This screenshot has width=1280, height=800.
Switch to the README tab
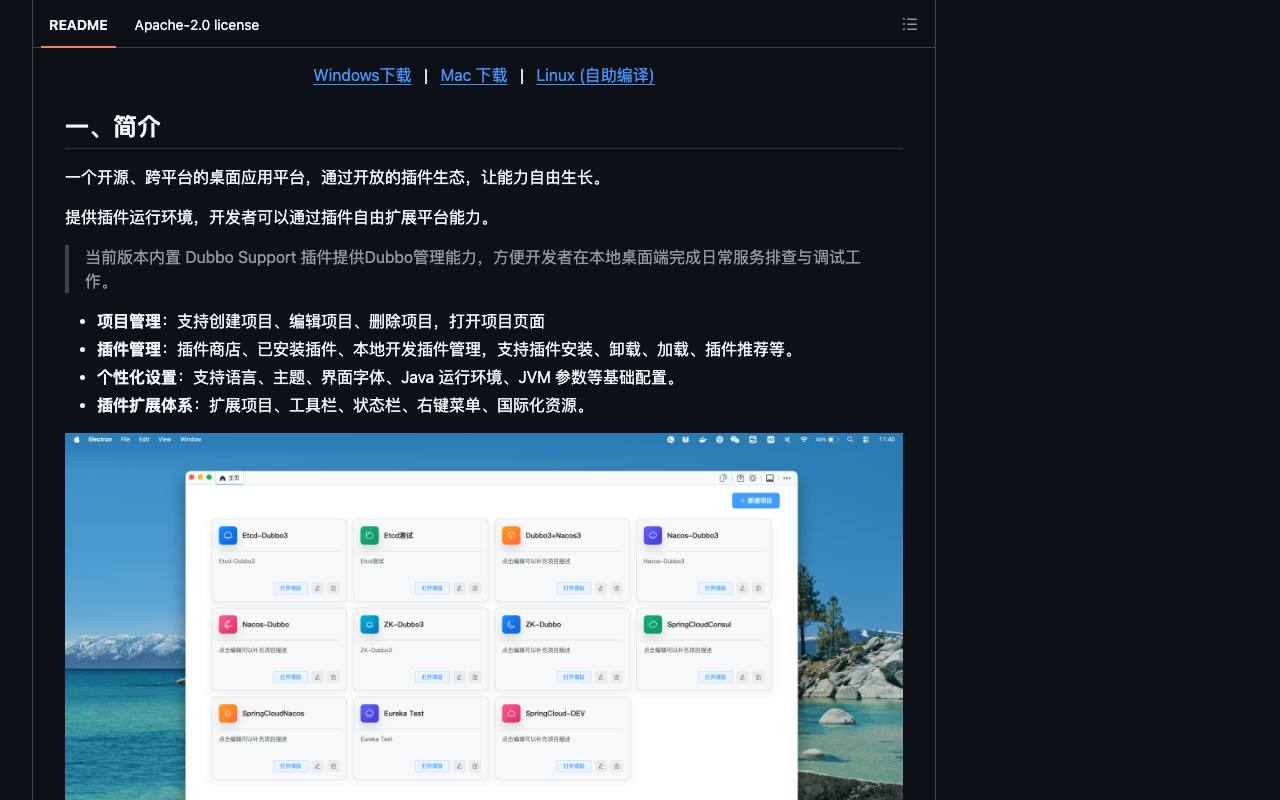pos(78,25)
